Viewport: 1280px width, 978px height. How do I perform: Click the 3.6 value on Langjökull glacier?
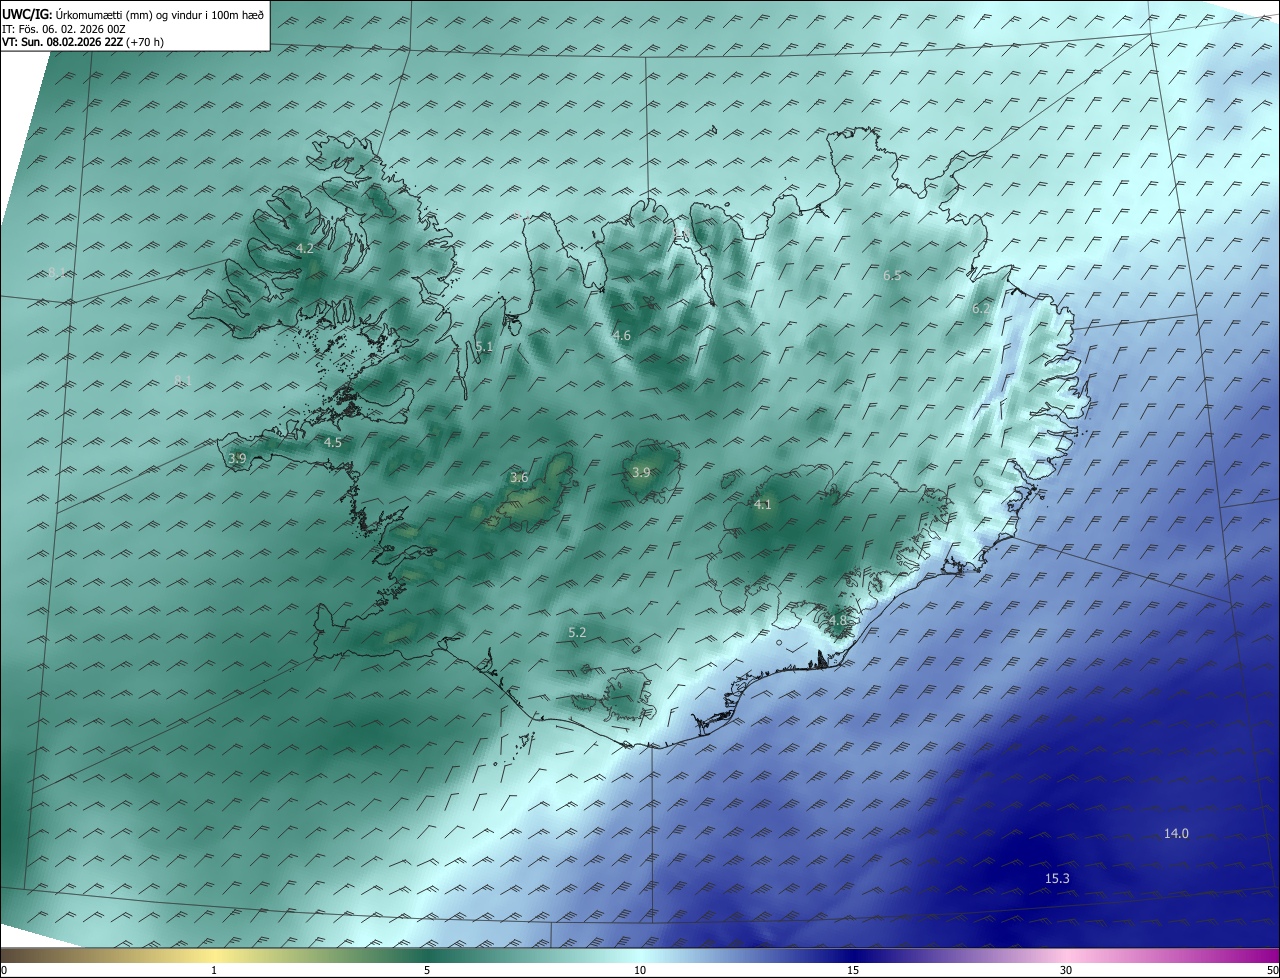[x=519, y=478]
